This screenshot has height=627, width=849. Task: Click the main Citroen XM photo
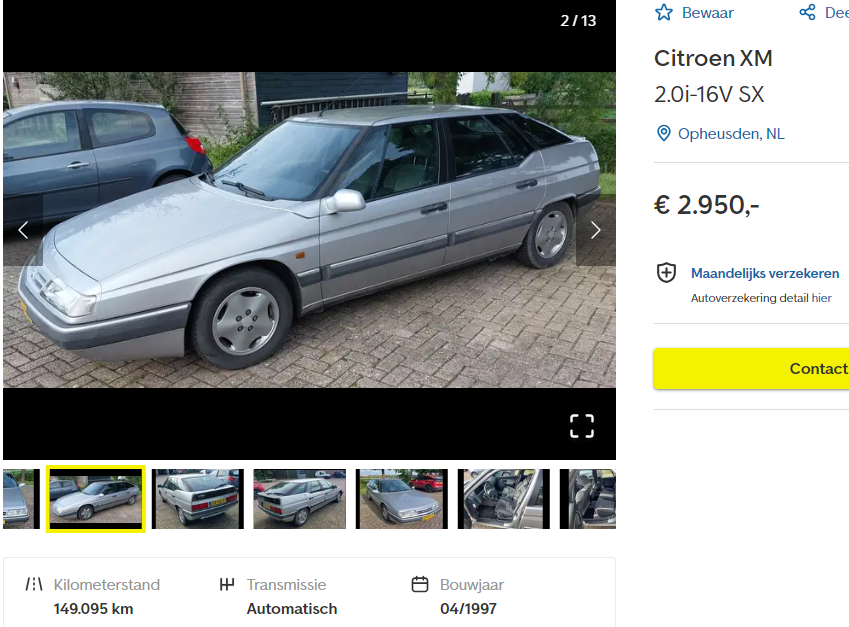[309, 230]
